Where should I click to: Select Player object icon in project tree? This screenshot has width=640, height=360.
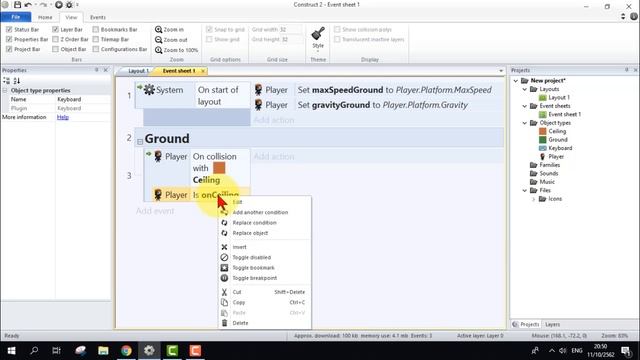542,156
